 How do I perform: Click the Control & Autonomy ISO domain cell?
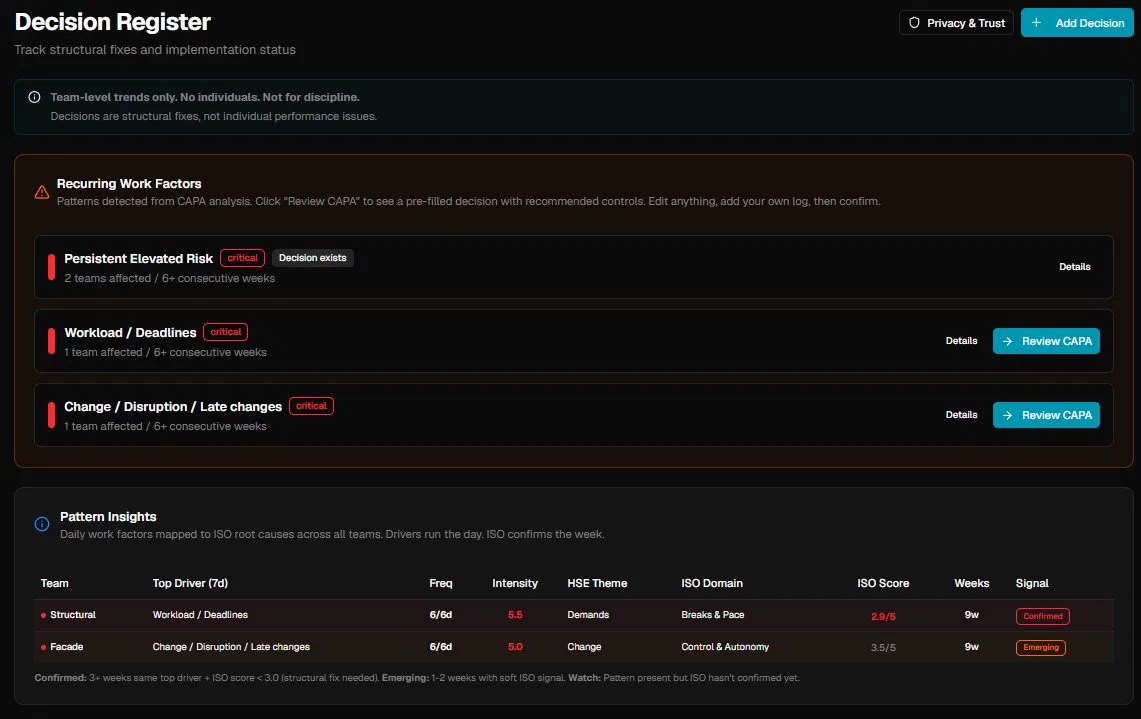725,648
